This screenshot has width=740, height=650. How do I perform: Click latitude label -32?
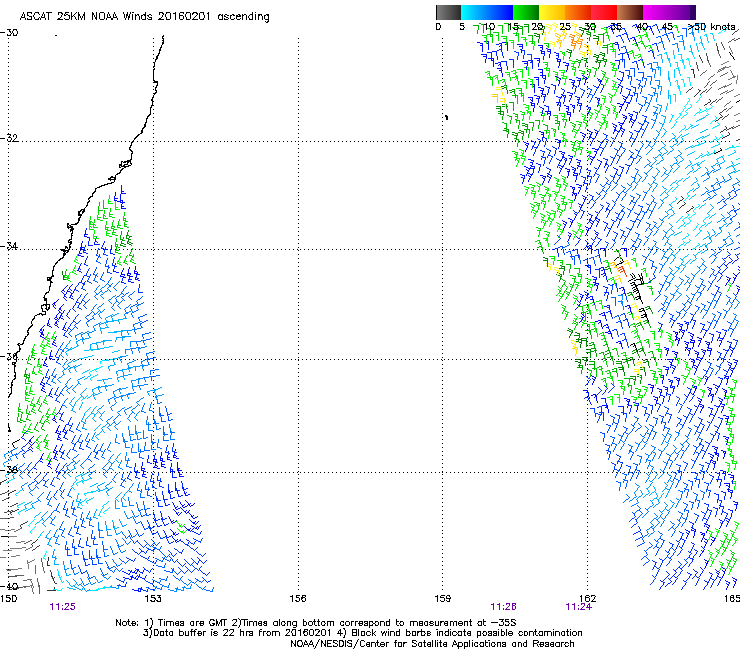pos(9,138)
